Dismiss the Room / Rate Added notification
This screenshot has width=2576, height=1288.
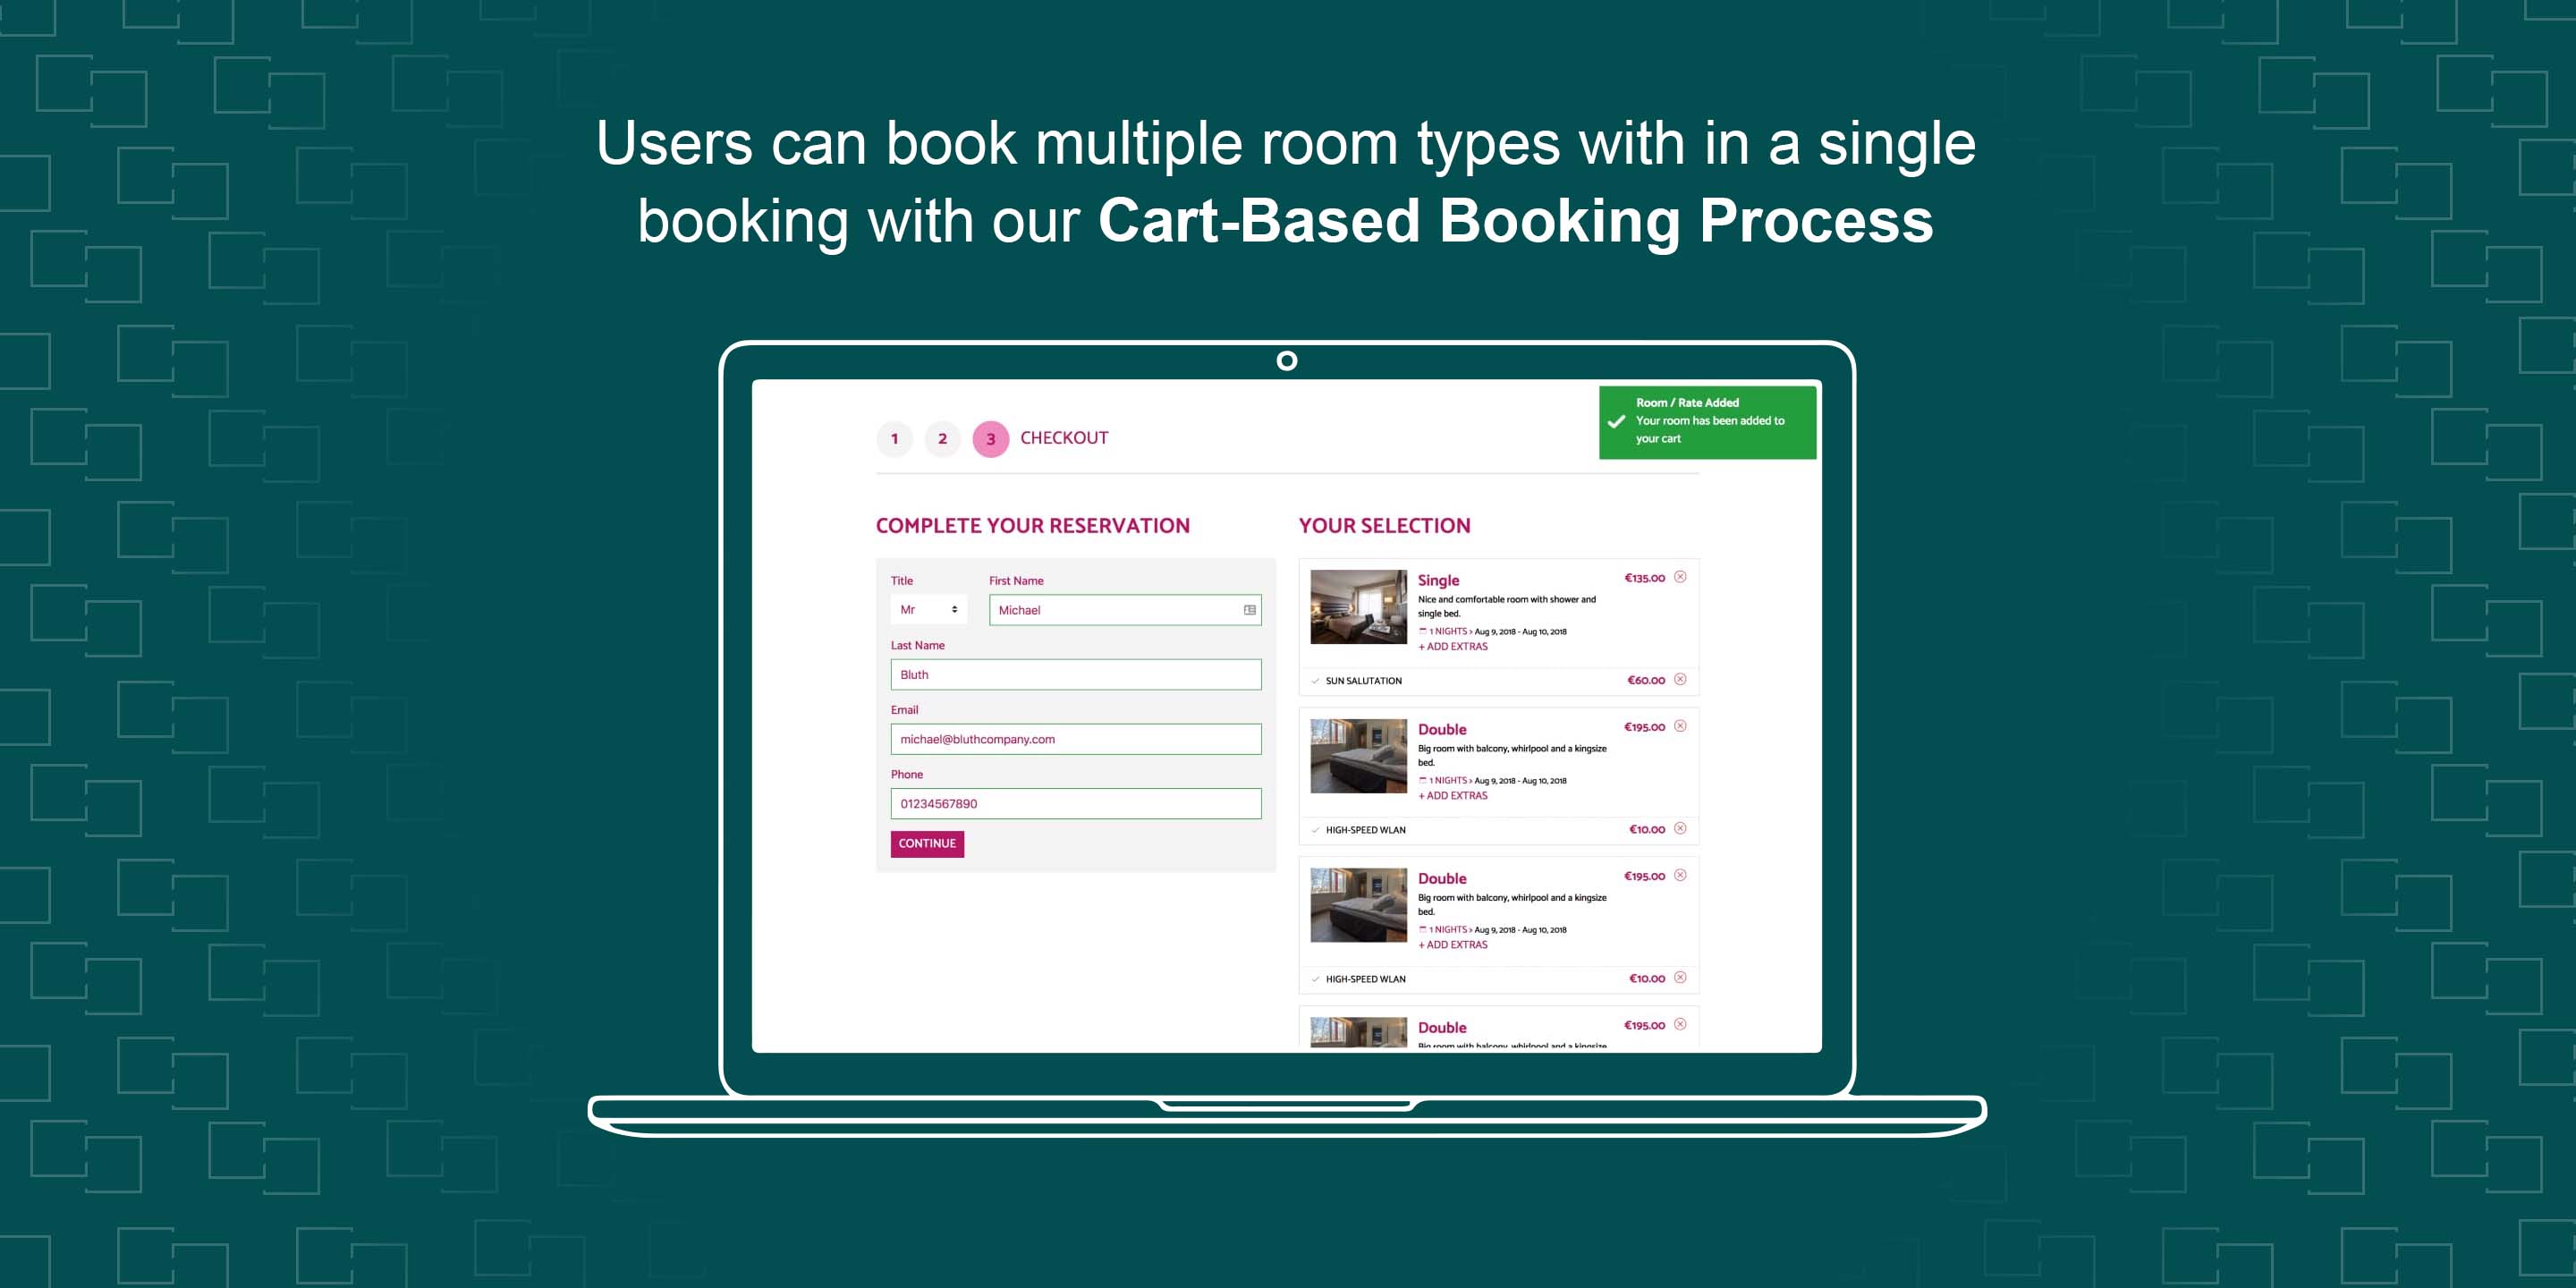(1708, 422)
